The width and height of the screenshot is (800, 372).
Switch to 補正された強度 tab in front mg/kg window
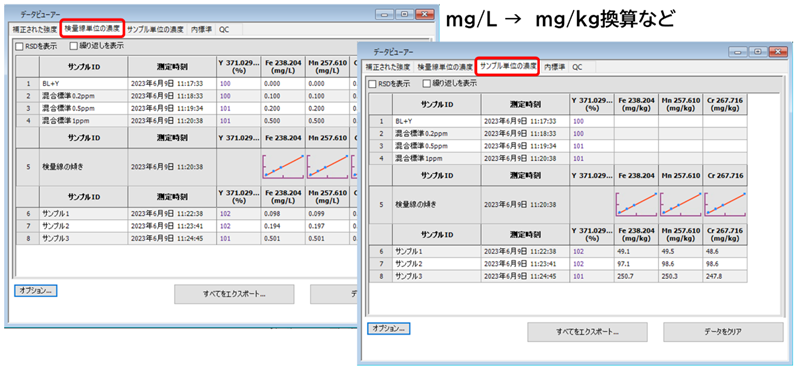pos(388,67)
